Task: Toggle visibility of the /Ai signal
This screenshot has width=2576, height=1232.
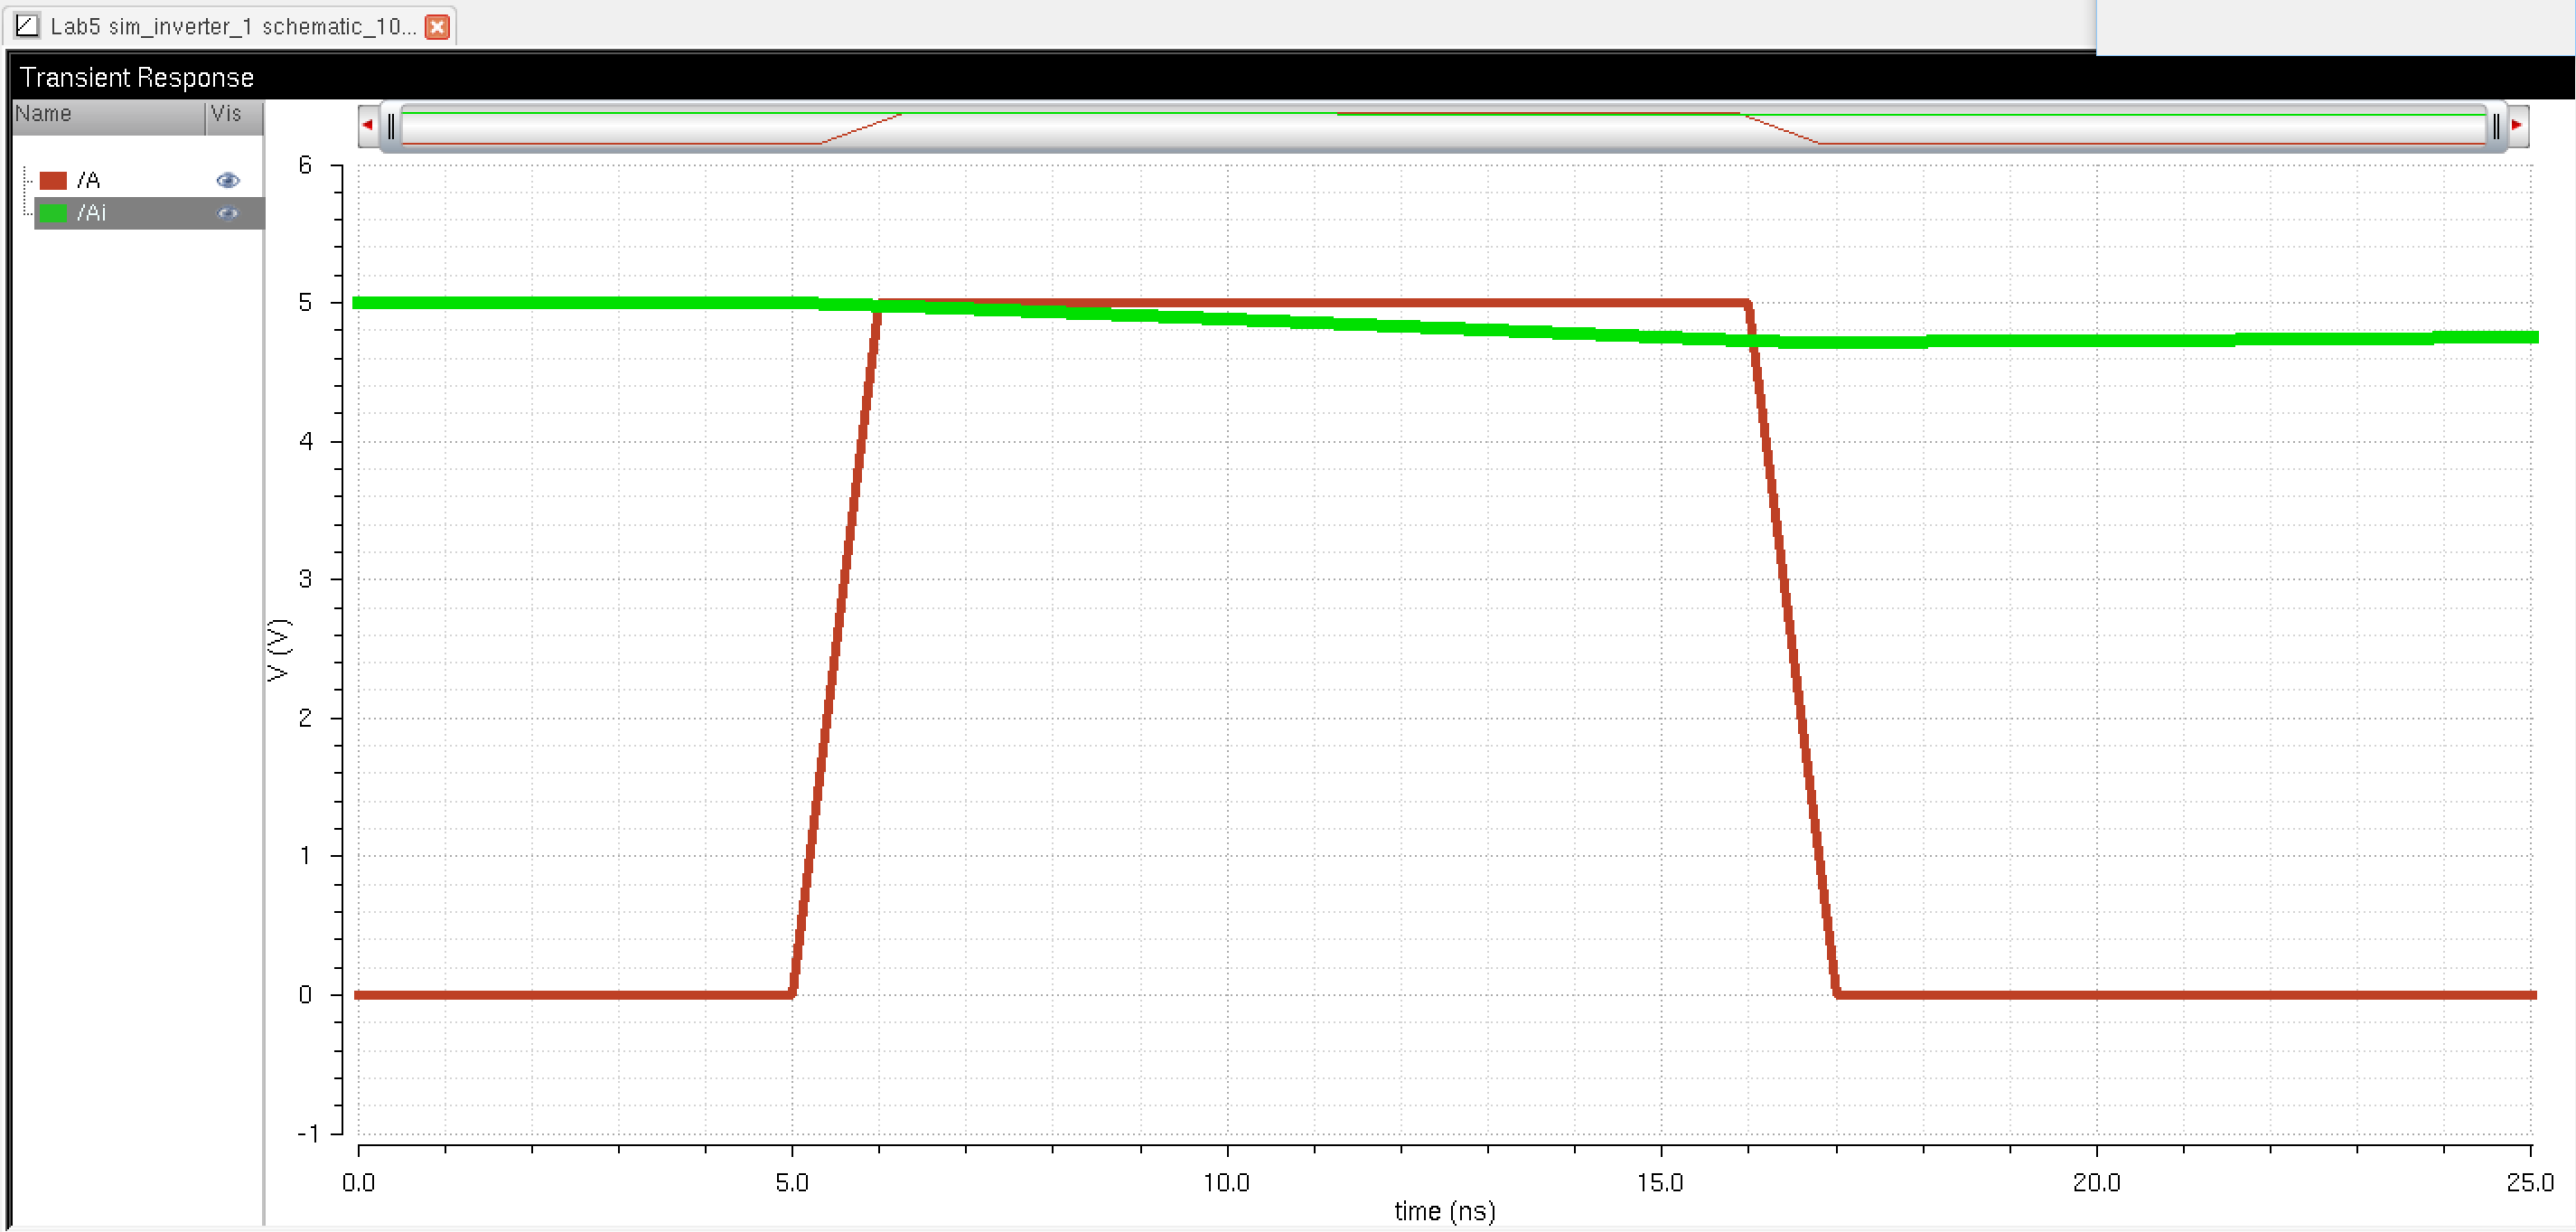Action: coord(228,213)
